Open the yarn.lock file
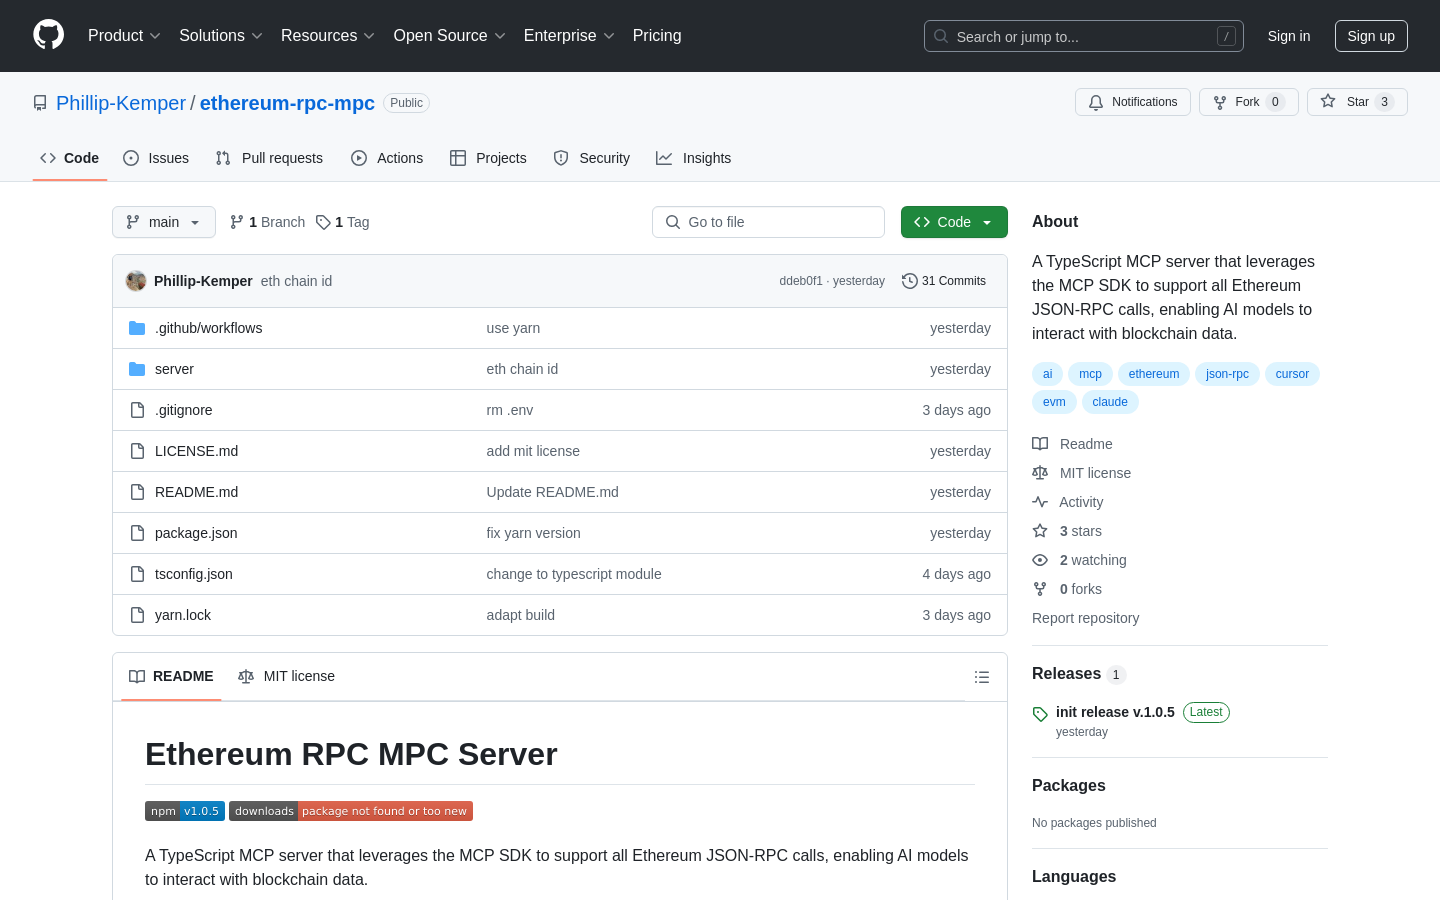The width and height of the screenshot is (1440, 900). point(183,615)
